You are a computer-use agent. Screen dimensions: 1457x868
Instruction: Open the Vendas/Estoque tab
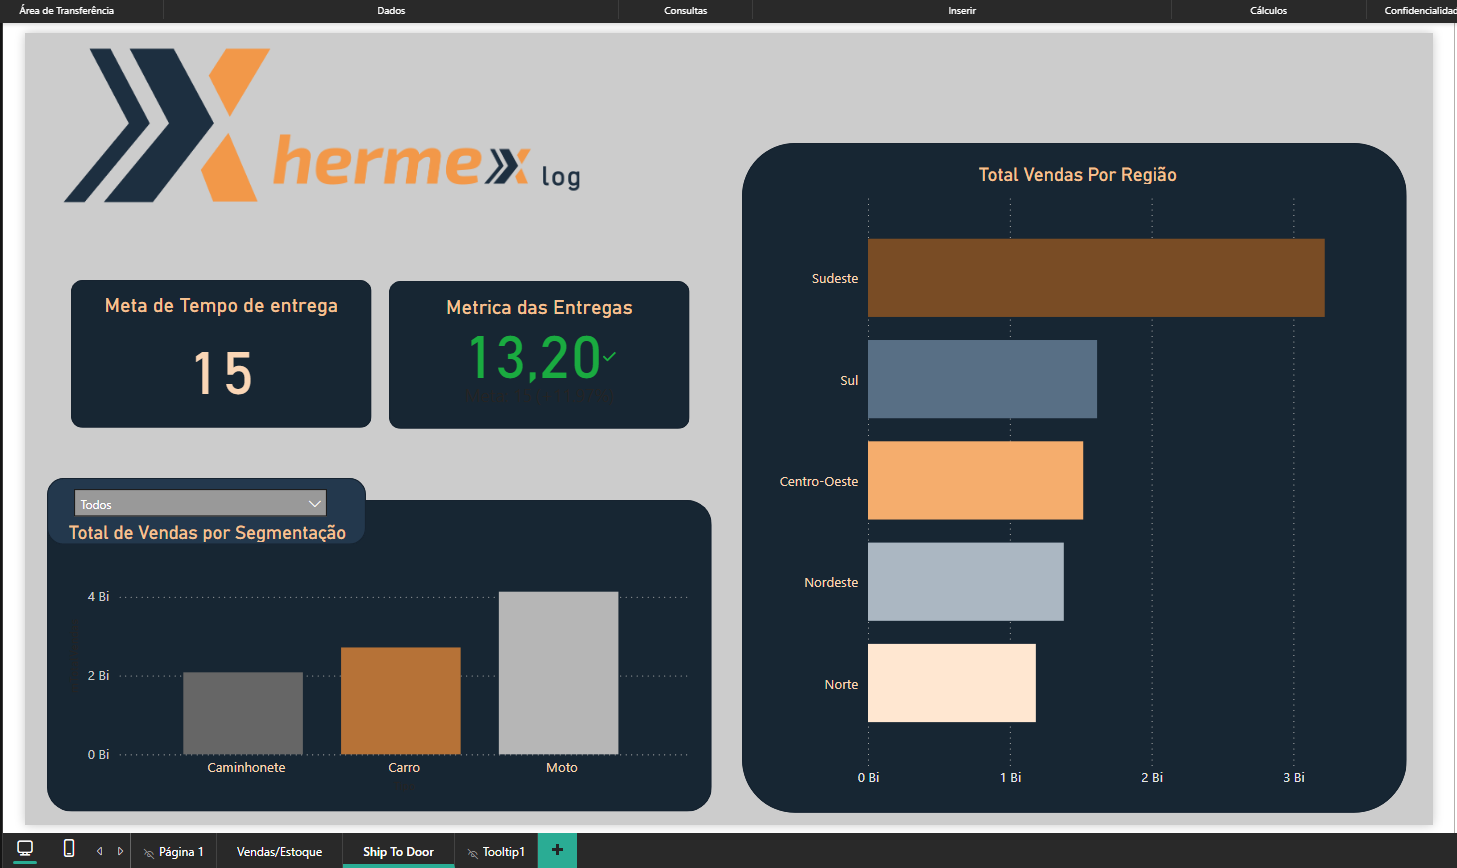click(279, 851)
